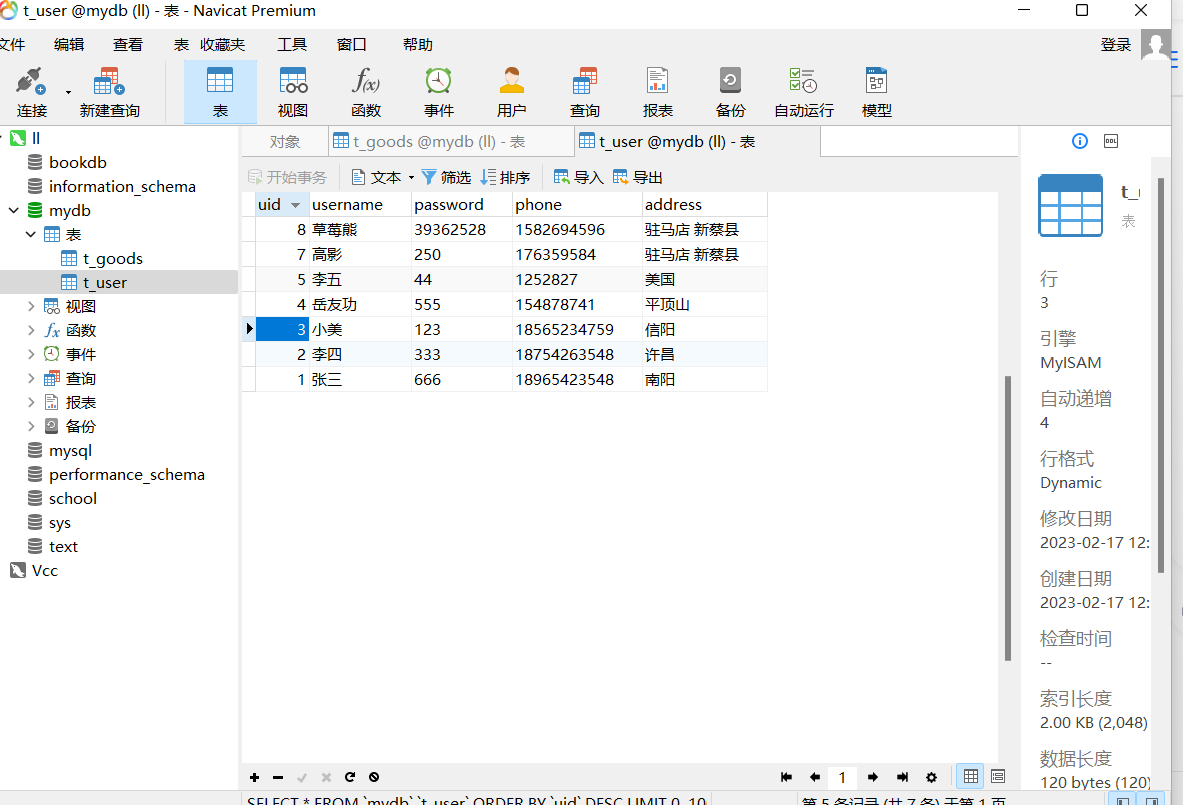Collapse the Tables (表) tree node
1183x805 pixels.
click(31, 235)
